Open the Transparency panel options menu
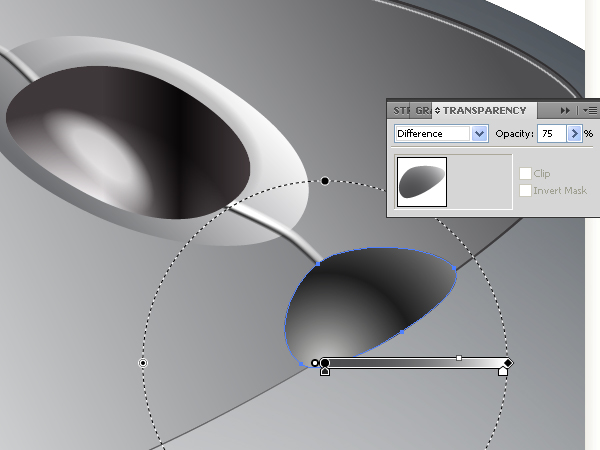The width and height of the screenshot is (600, 450). 590,111
